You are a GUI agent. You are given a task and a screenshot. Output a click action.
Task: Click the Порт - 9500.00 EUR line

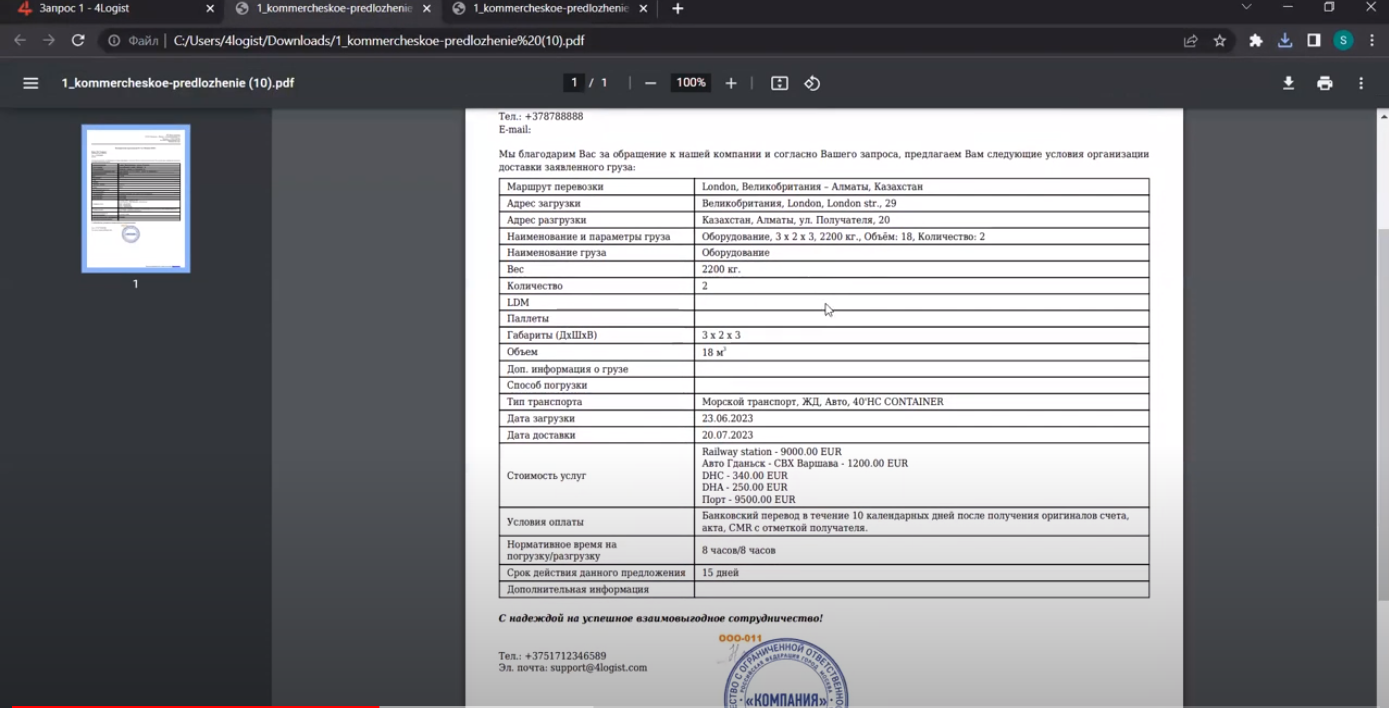point(749,500)
